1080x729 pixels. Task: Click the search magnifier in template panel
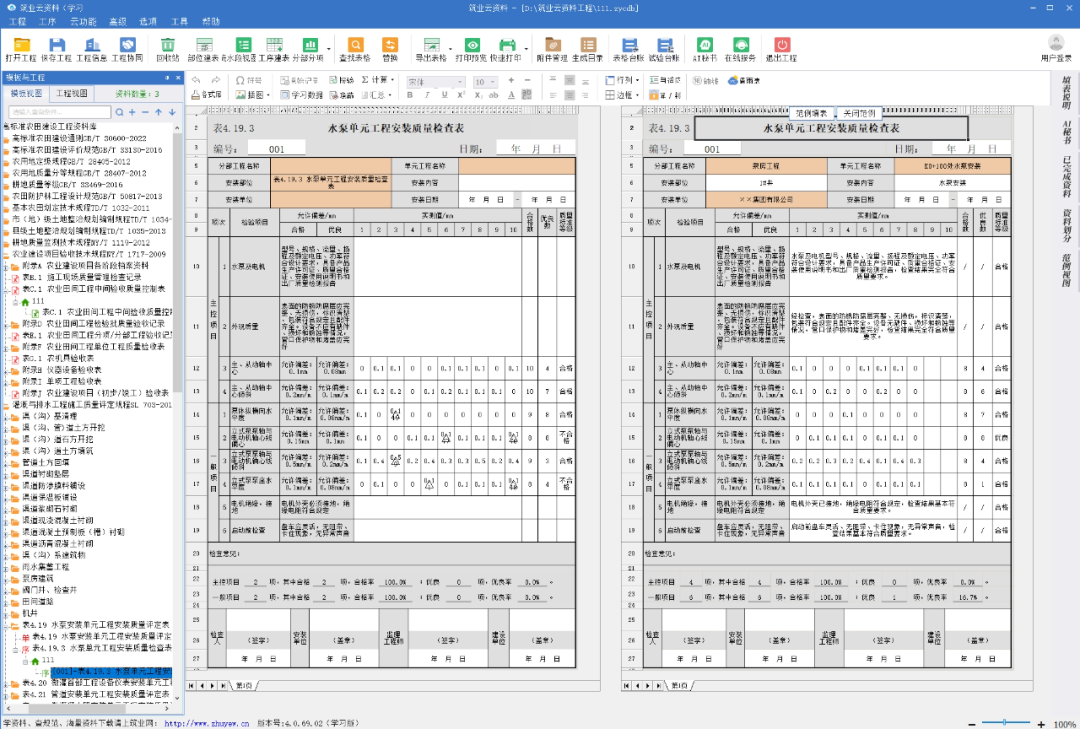pyautogui.click(x=120, y=112)
